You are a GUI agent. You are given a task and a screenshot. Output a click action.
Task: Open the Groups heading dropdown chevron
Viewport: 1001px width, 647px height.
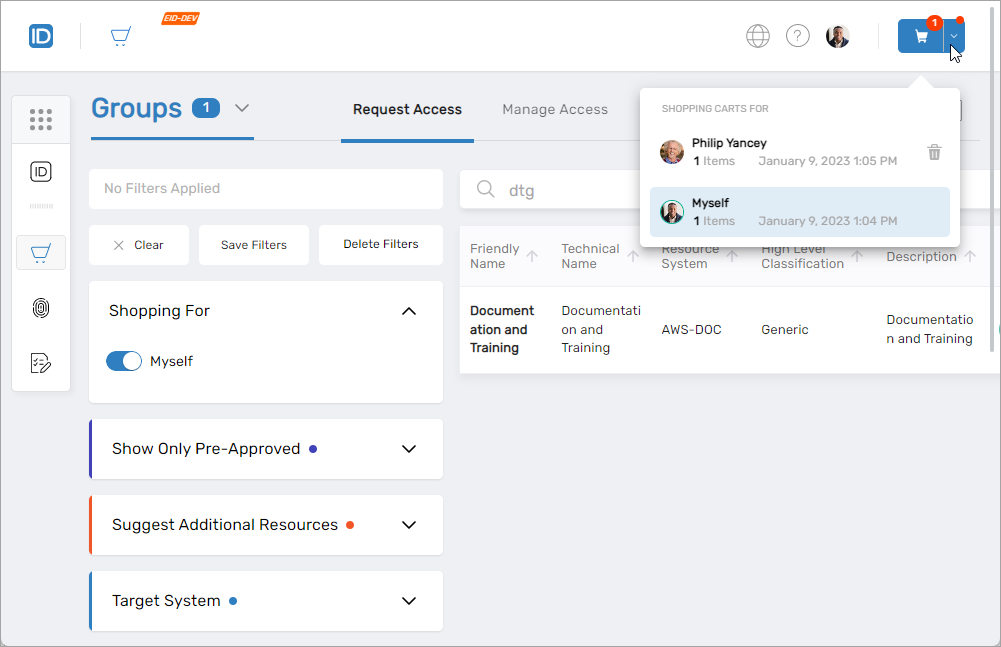[x=241, y=108]
